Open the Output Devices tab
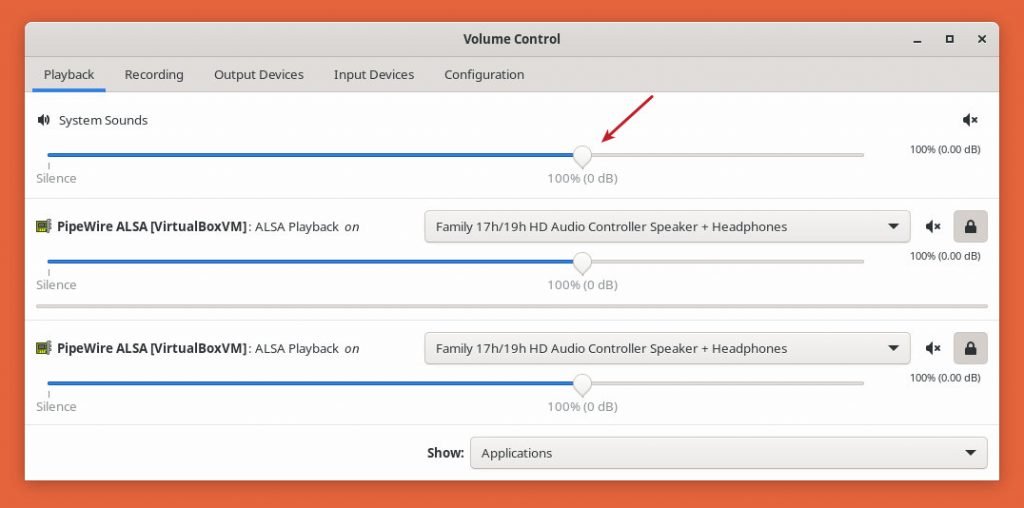Image resolution: width=1024 pixels, height=508 pixels. pyautogui.click(x=259, y=74)
